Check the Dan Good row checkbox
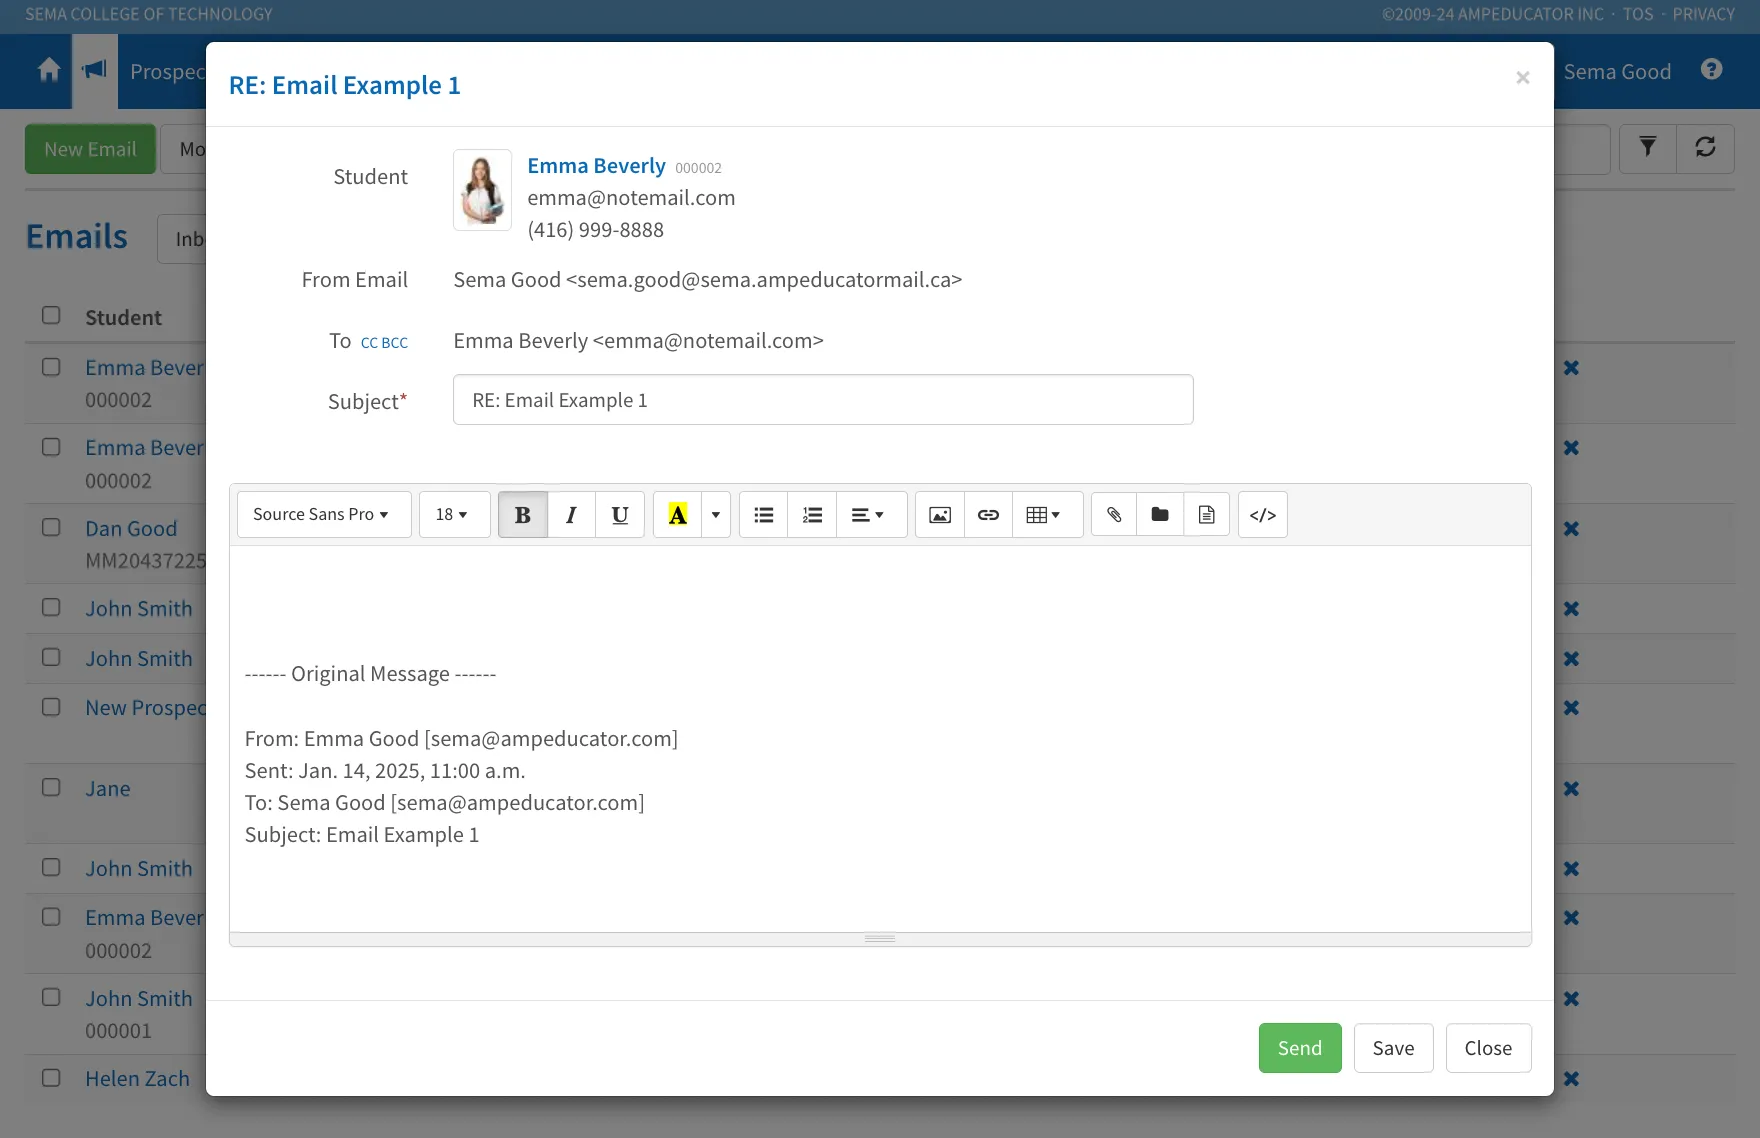 51,527
